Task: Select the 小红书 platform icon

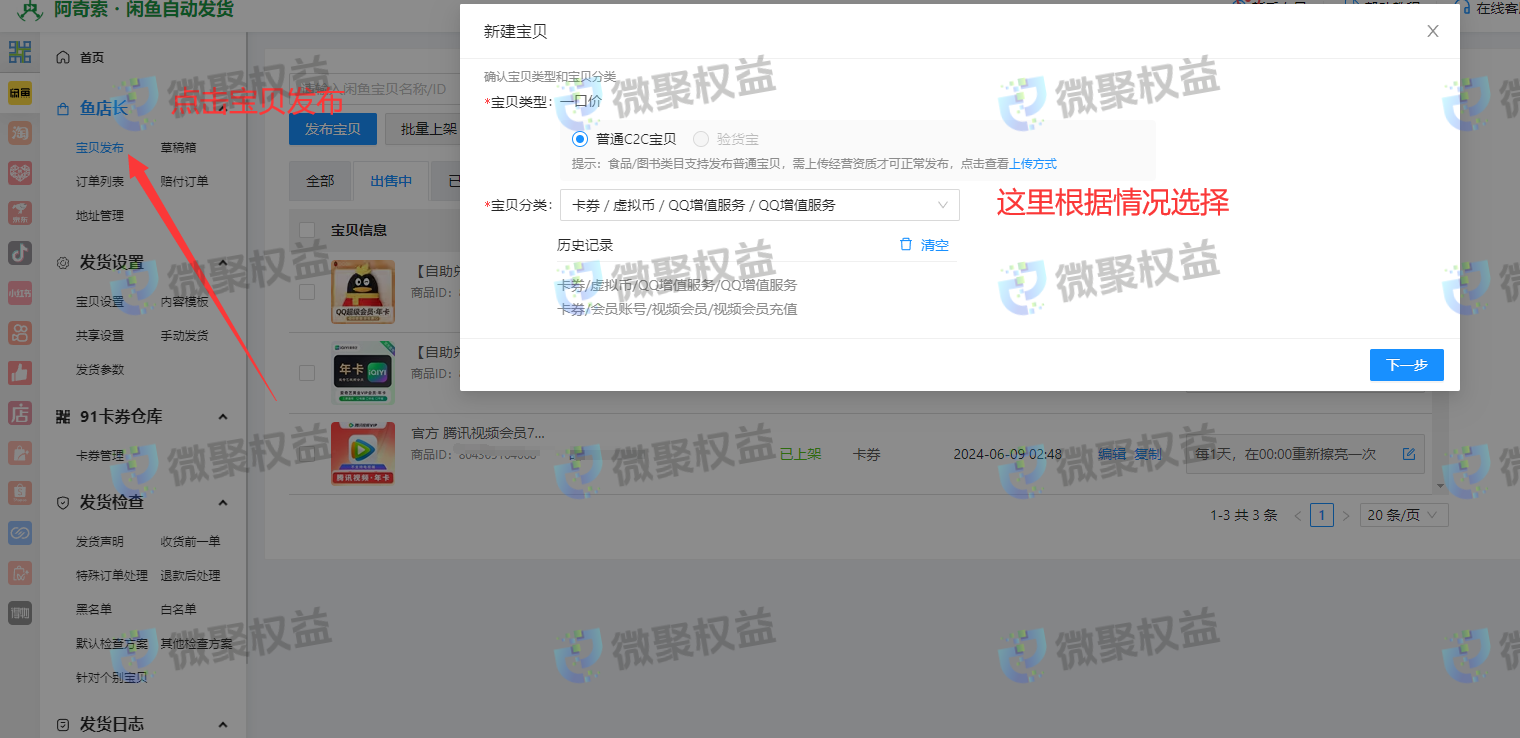Action: 20,292
